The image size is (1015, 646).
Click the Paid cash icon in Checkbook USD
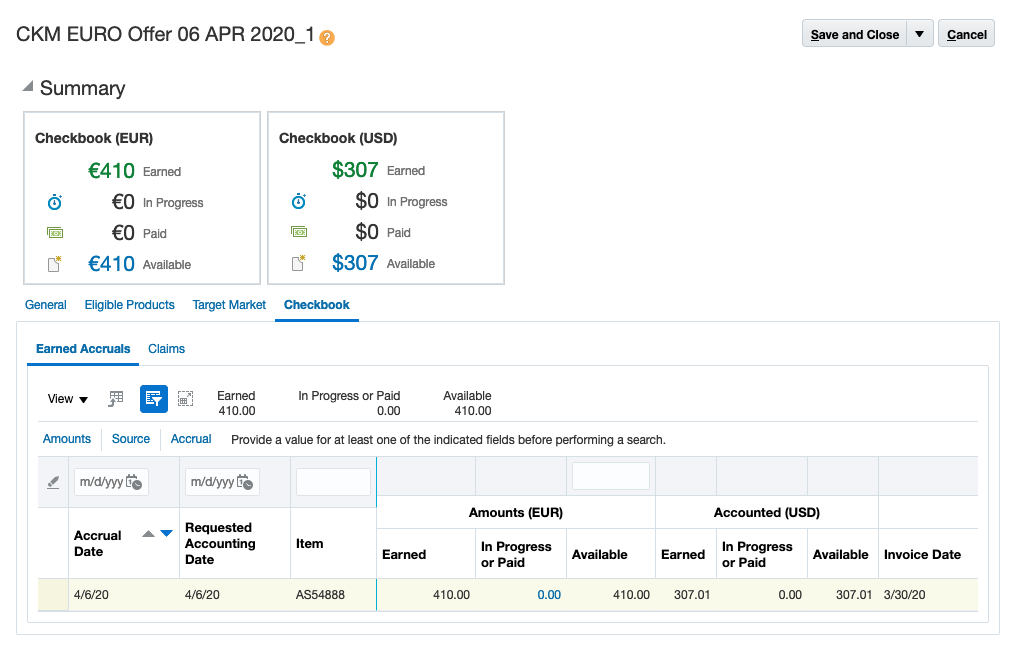point(299,232)
